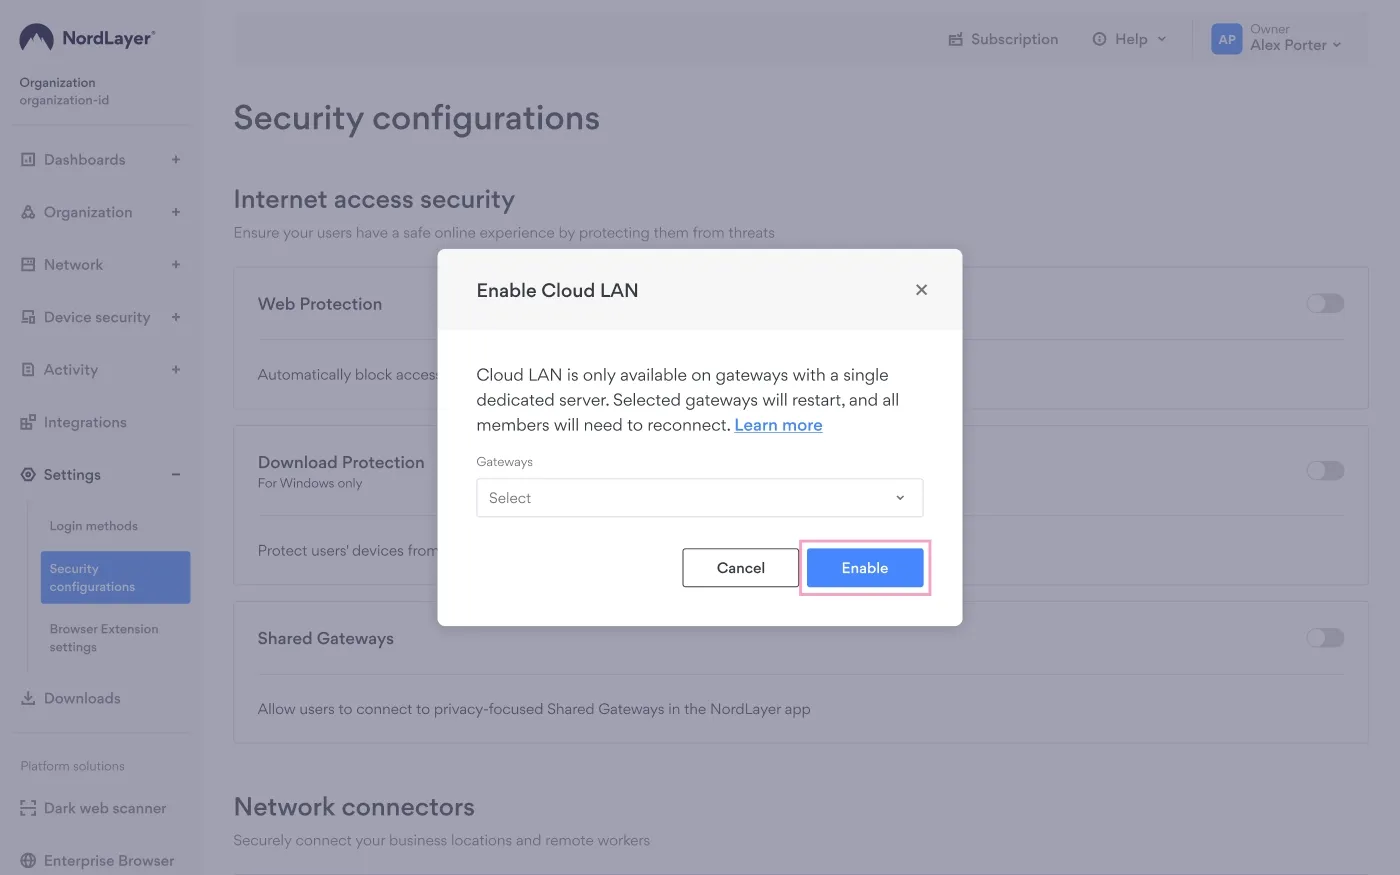This screenshot has height=875, width=1400.
Task: Open Browser Extension settings
Action: tap(104, 637)
